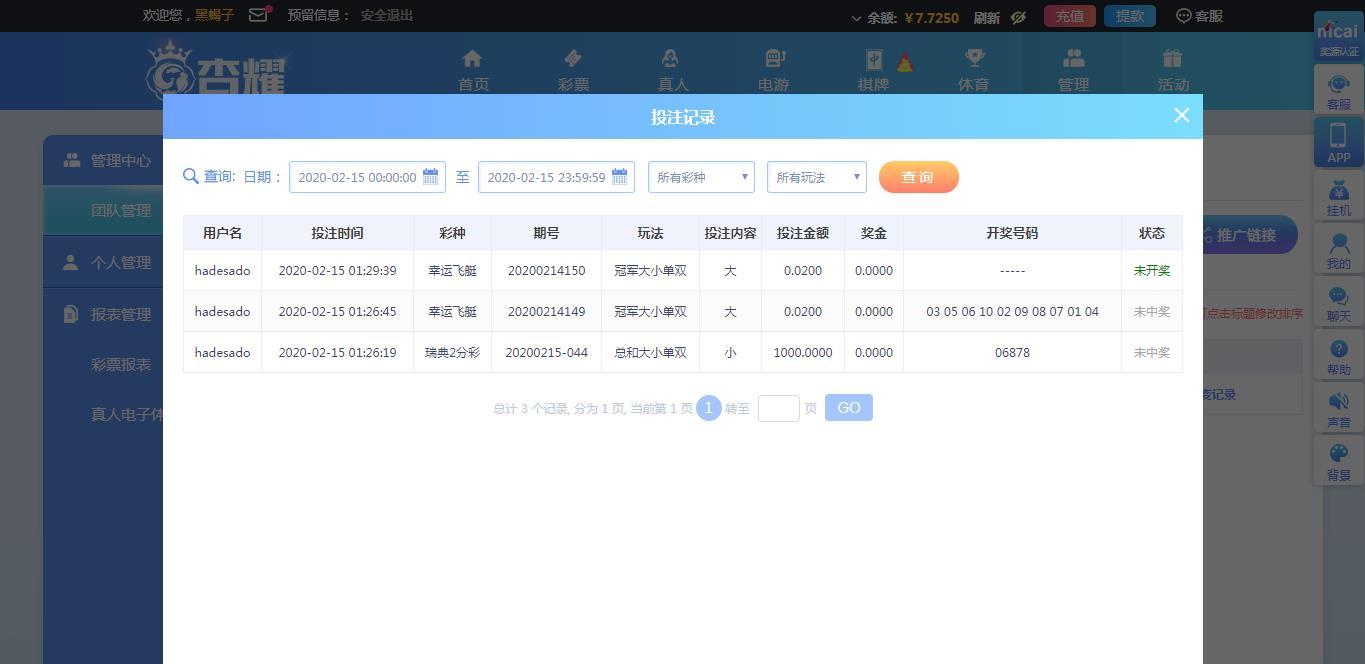Expand the 余额 balance chevron
Image resolution: width=1365 pixels, height=664 pixels.
coord(856,18)
